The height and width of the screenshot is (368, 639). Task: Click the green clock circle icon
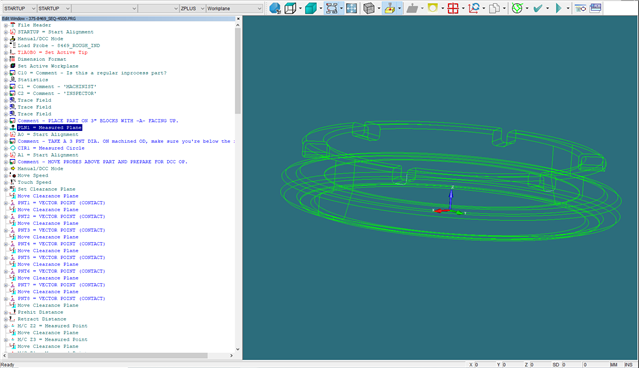coord(517,8)
